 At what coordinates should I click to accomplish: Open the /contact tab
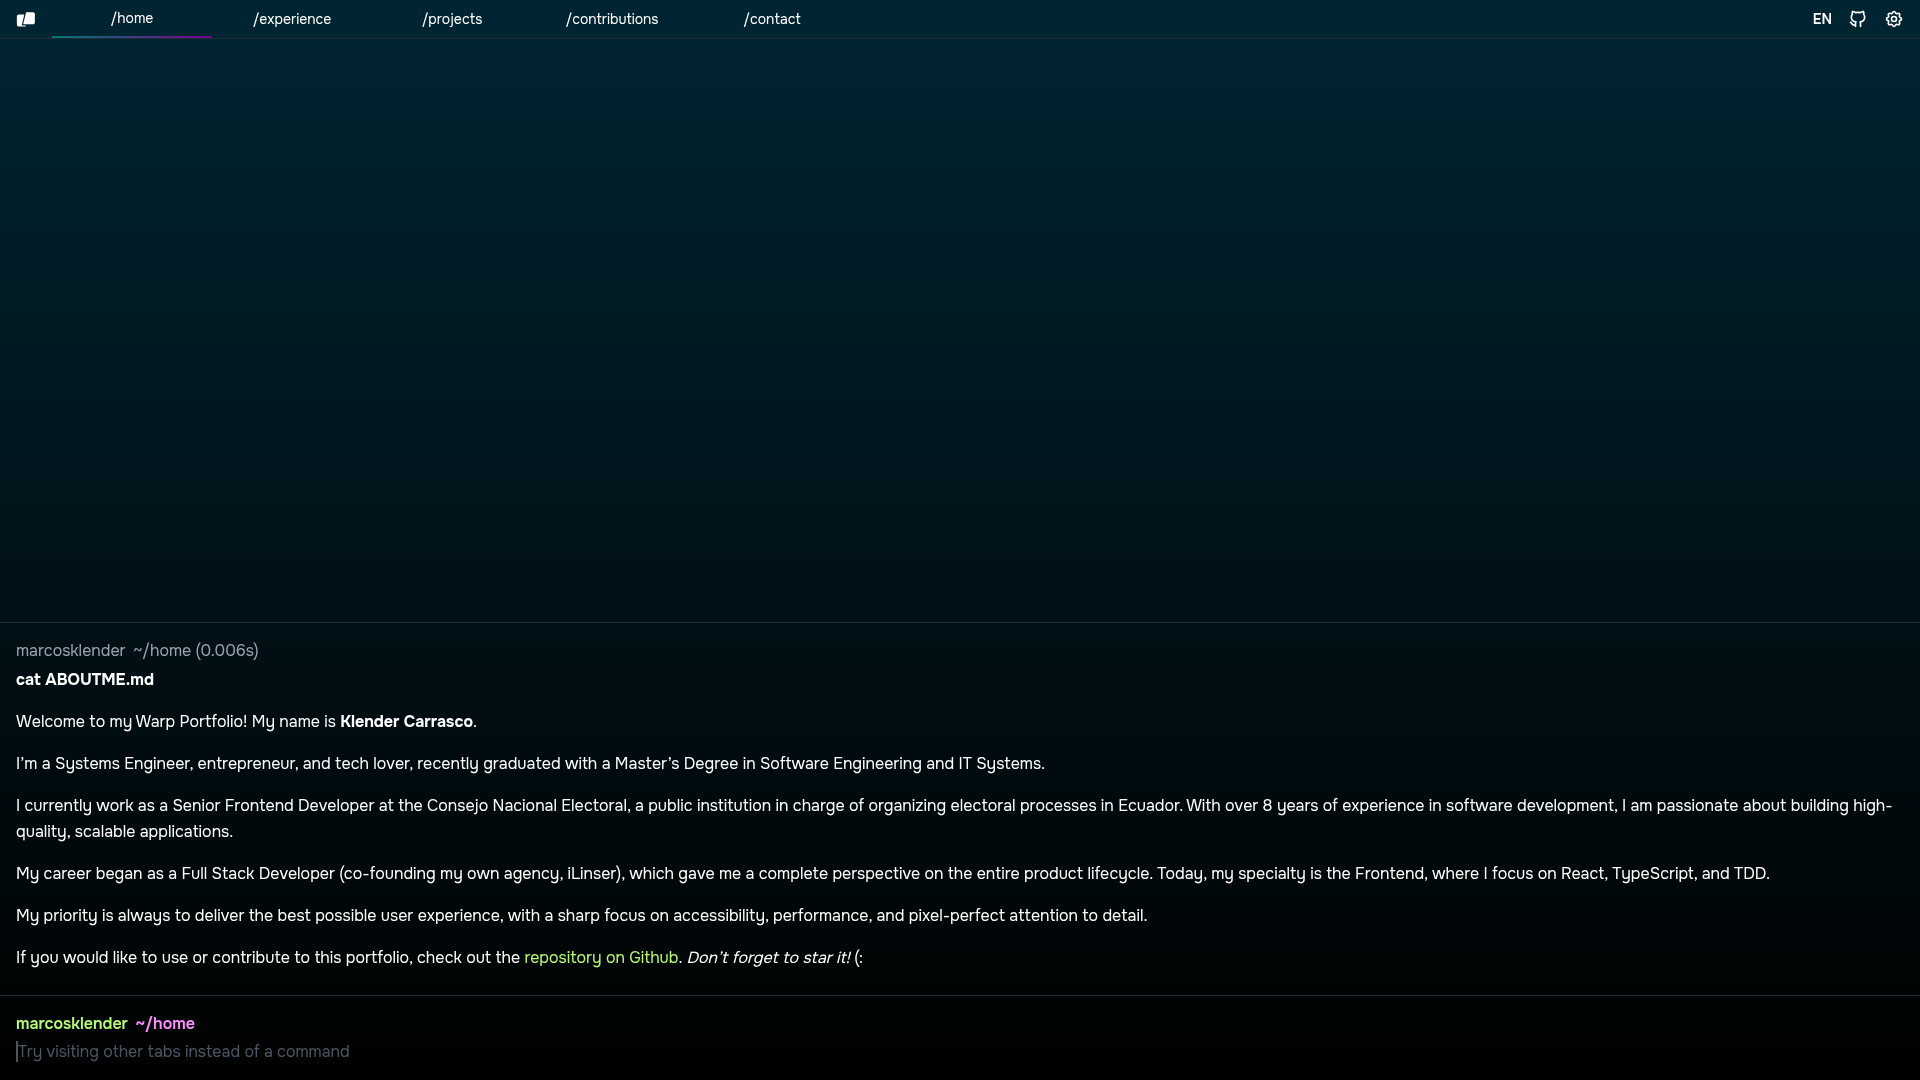(772, 19)
